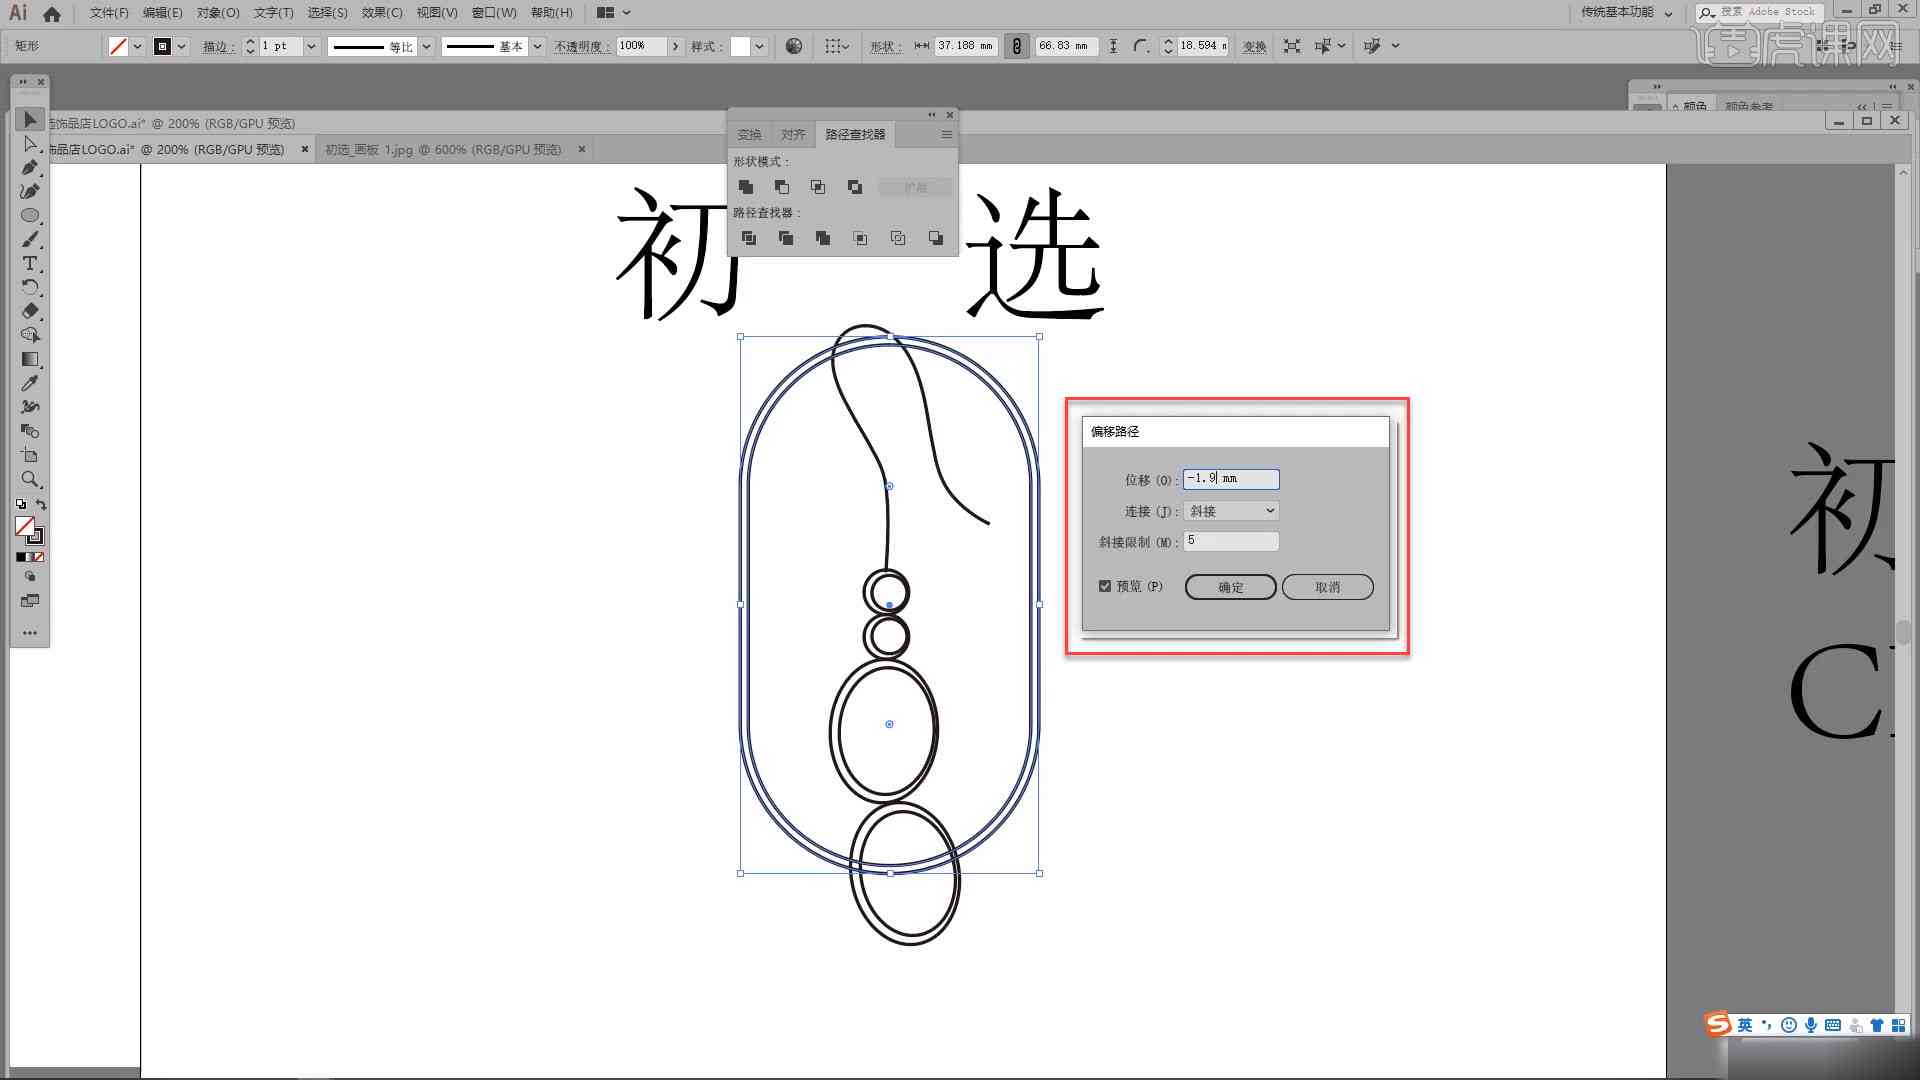The height and width of the screenshot is (1080, 1920).
Task: Click the 位移 input field in dialog
Action: 1229,477
